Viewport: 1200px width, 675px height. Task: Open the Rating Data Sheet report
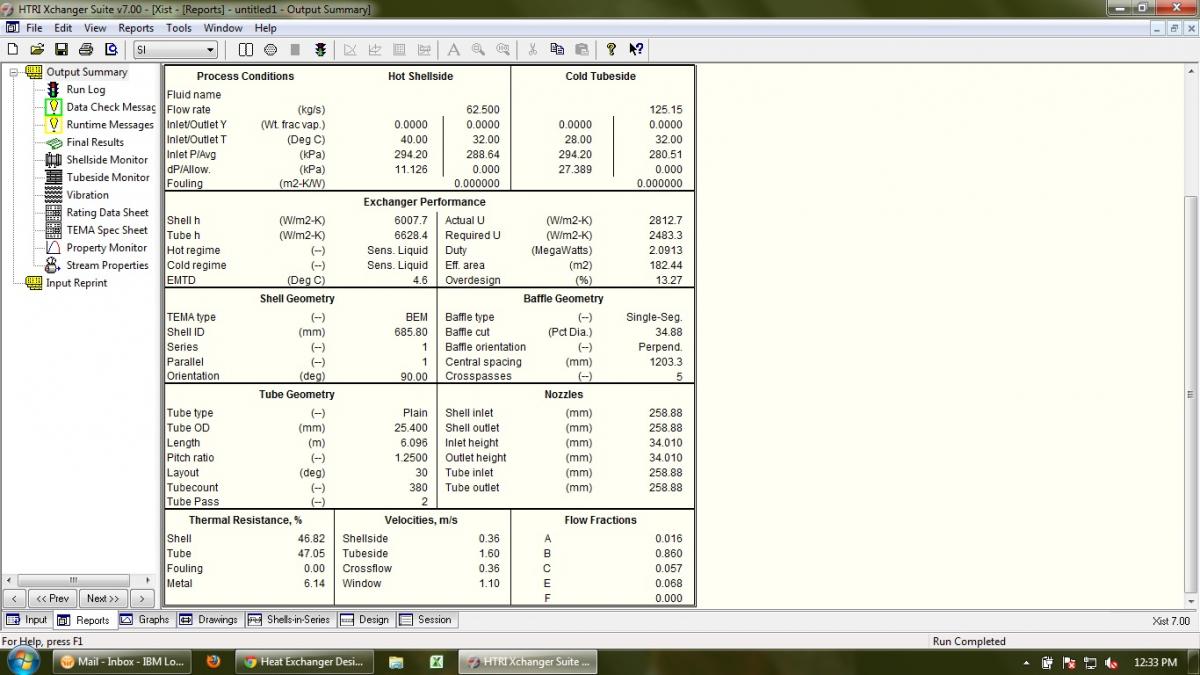[x=107, y=212]
